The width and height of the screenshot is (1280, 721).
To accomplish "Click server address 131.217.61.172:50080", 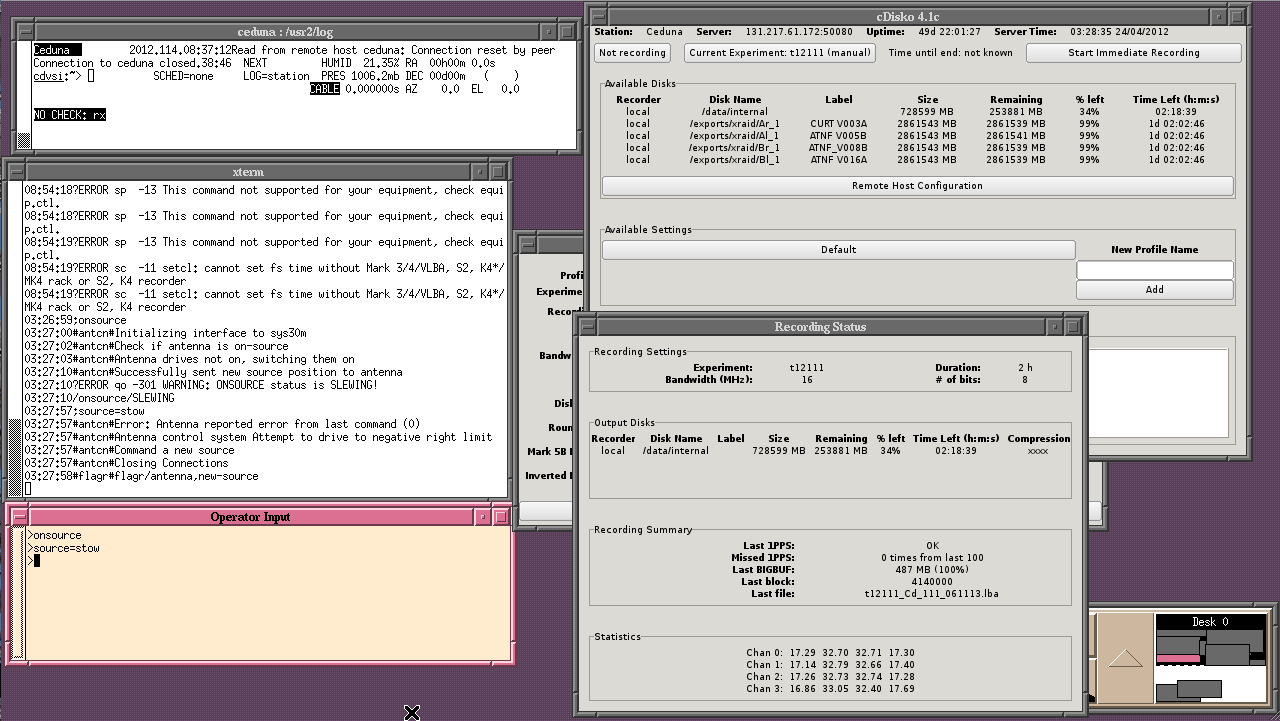I will coord(799,32).
